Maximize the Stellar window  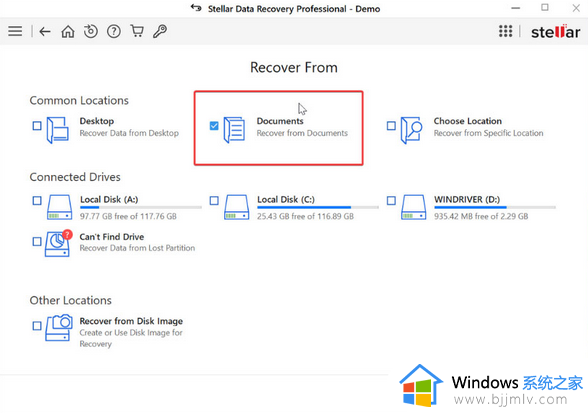(545, 8)
